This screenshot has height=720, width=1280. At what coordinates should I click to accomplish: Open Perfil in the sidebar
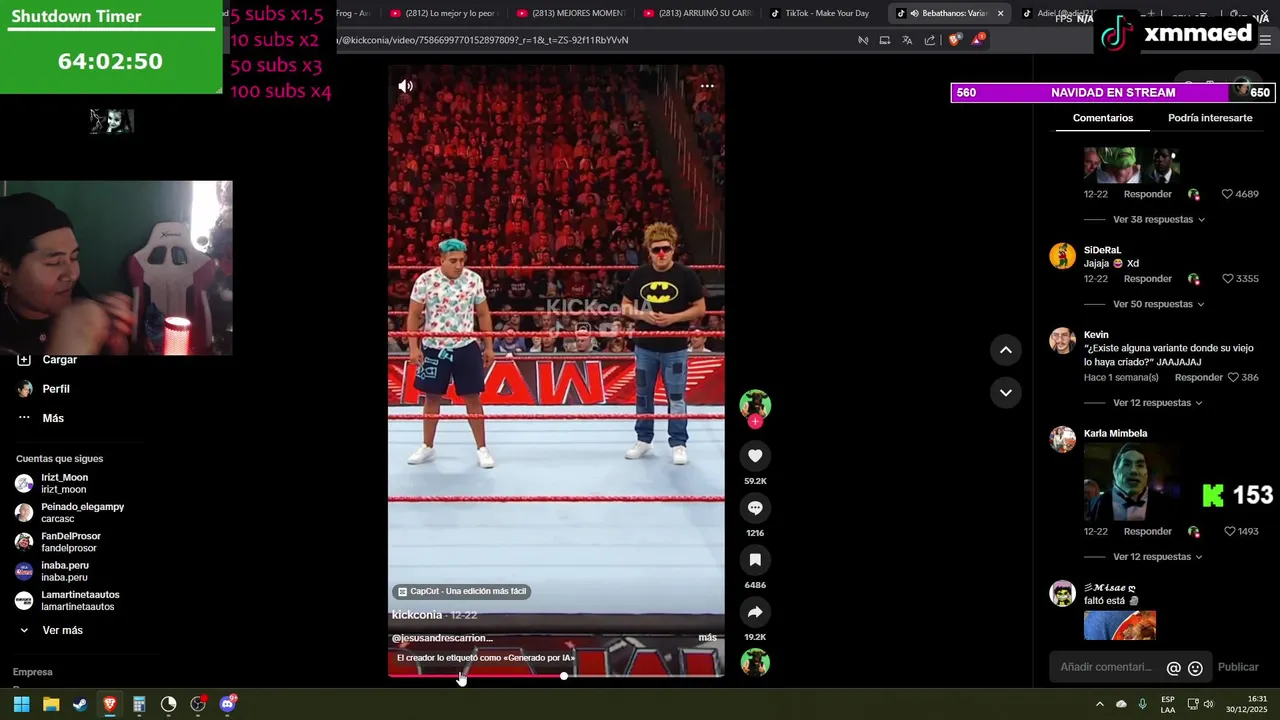coord(56,389)
